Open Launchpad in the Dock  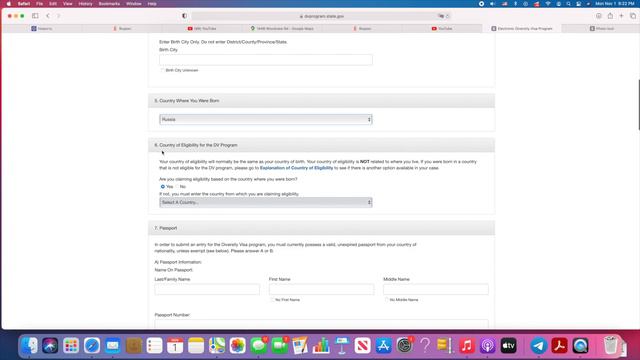(71, 346)
